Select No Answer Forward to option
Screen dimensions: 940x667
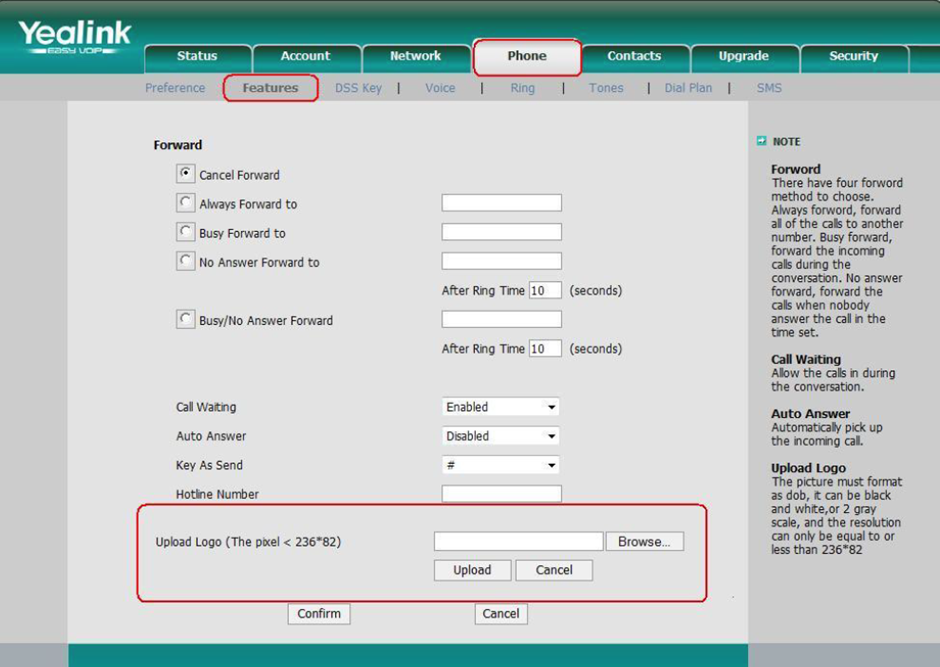(x=185, y=261)
